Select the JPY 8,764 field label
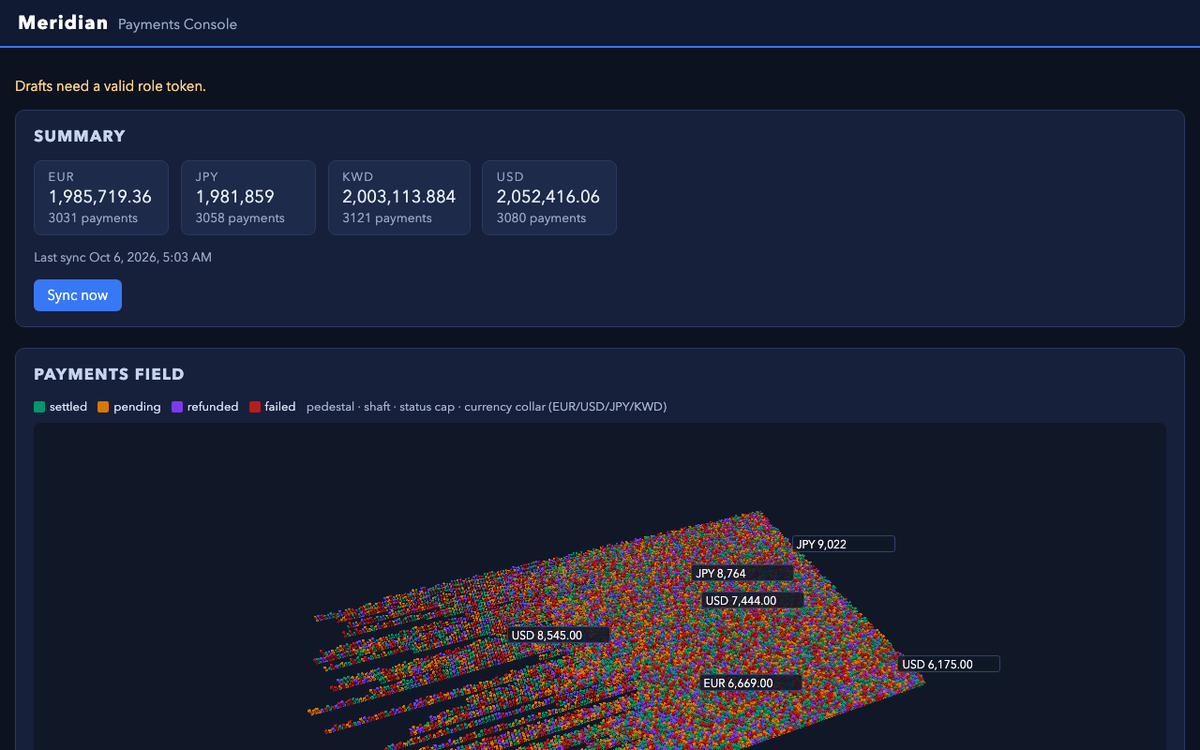 click(743, 573)
